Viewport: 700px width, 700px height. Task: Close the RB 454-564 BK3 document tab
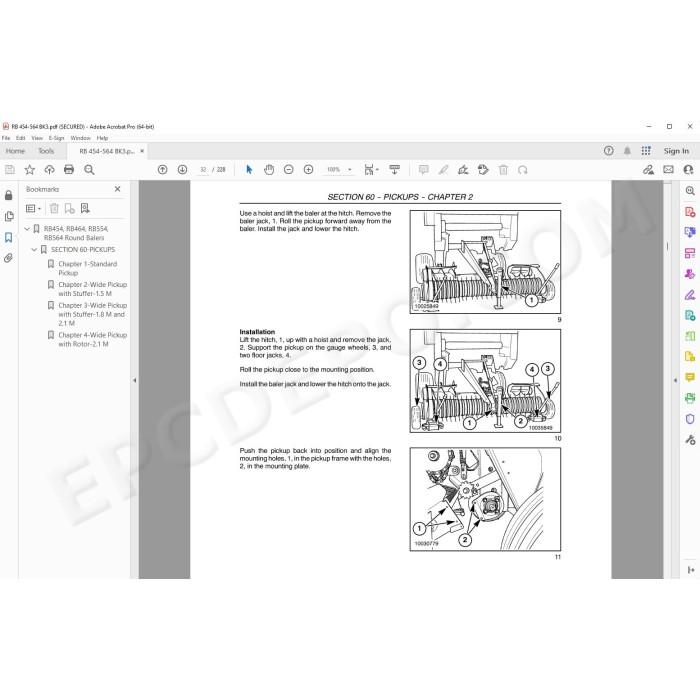[142, 151]
